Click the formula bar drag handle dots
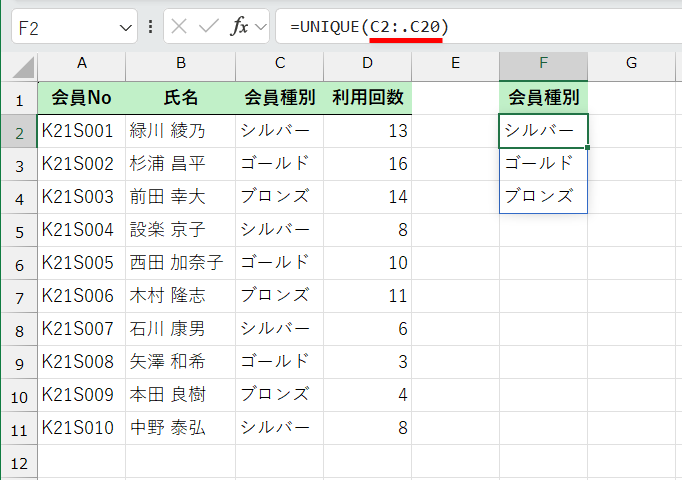Viewport: 682px width, 480px height. pos(150,27)
